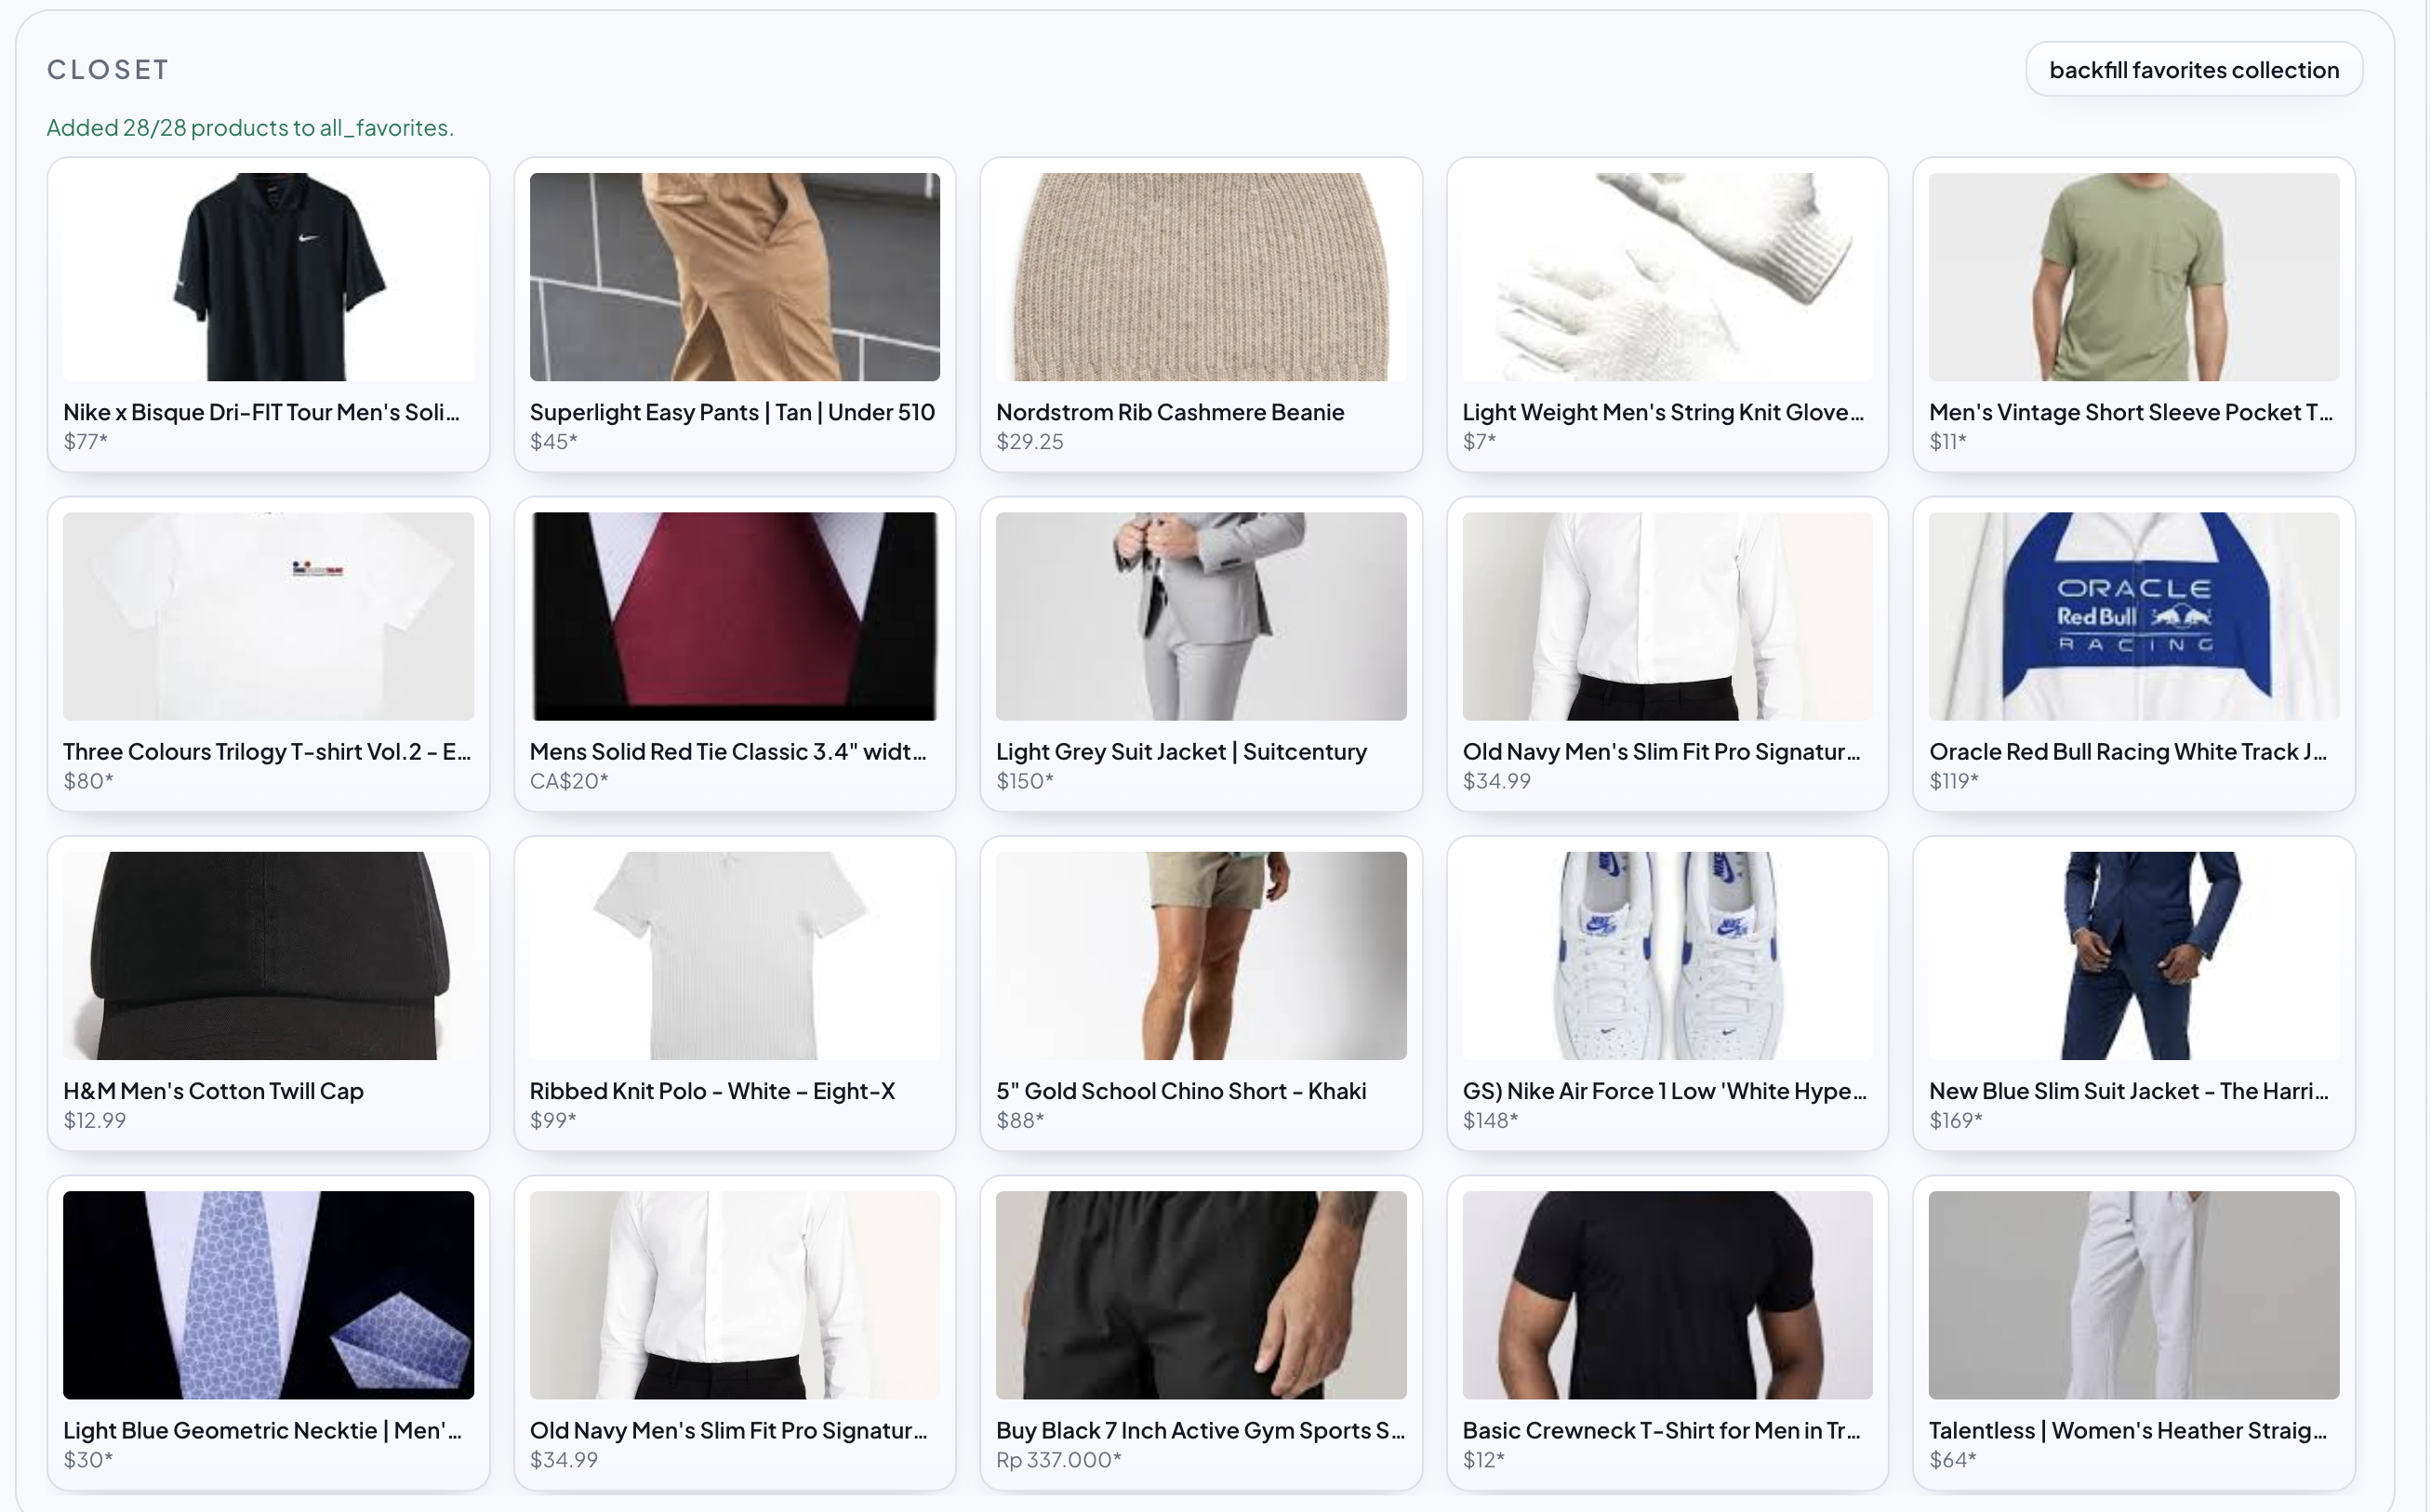2431x1512 pixels.
Task: Click the Gold School Chino Short Khaki image
Action: click(x=1200, y=955)
